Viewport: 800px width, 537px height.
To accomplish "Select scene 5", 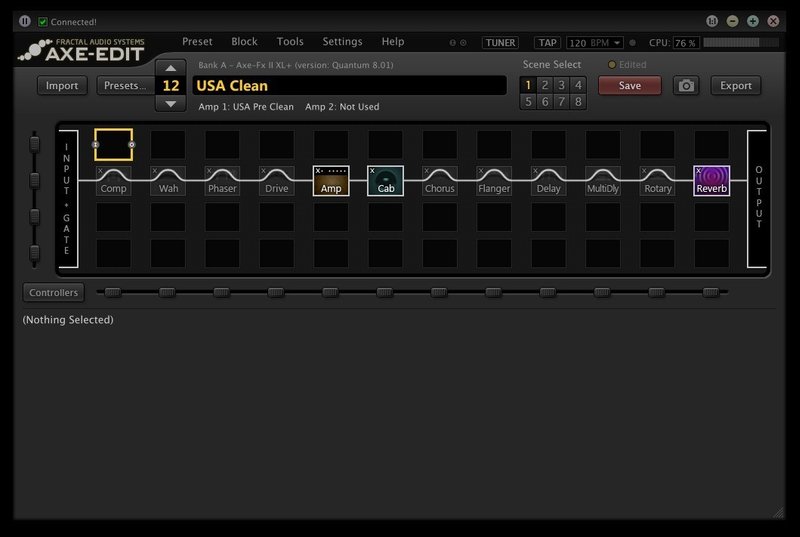I will 528,102.
